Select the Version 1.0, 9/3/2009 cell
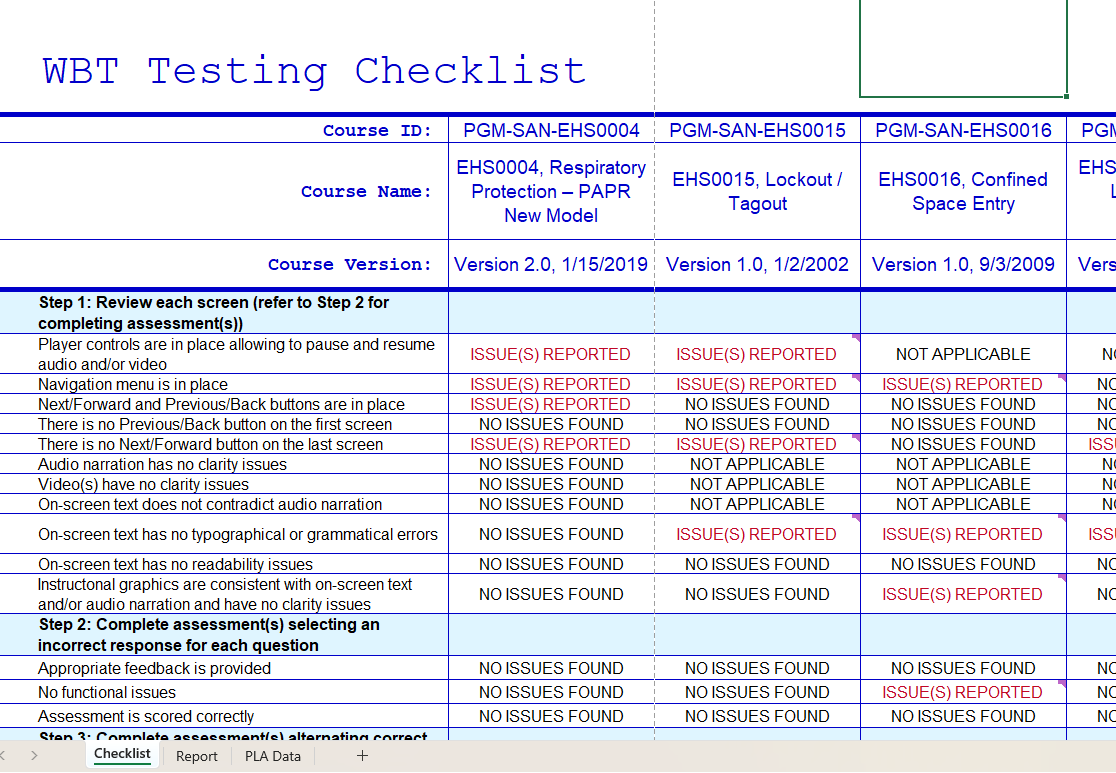The height and width of the screenshot is (773, 1116). [963, 265]
